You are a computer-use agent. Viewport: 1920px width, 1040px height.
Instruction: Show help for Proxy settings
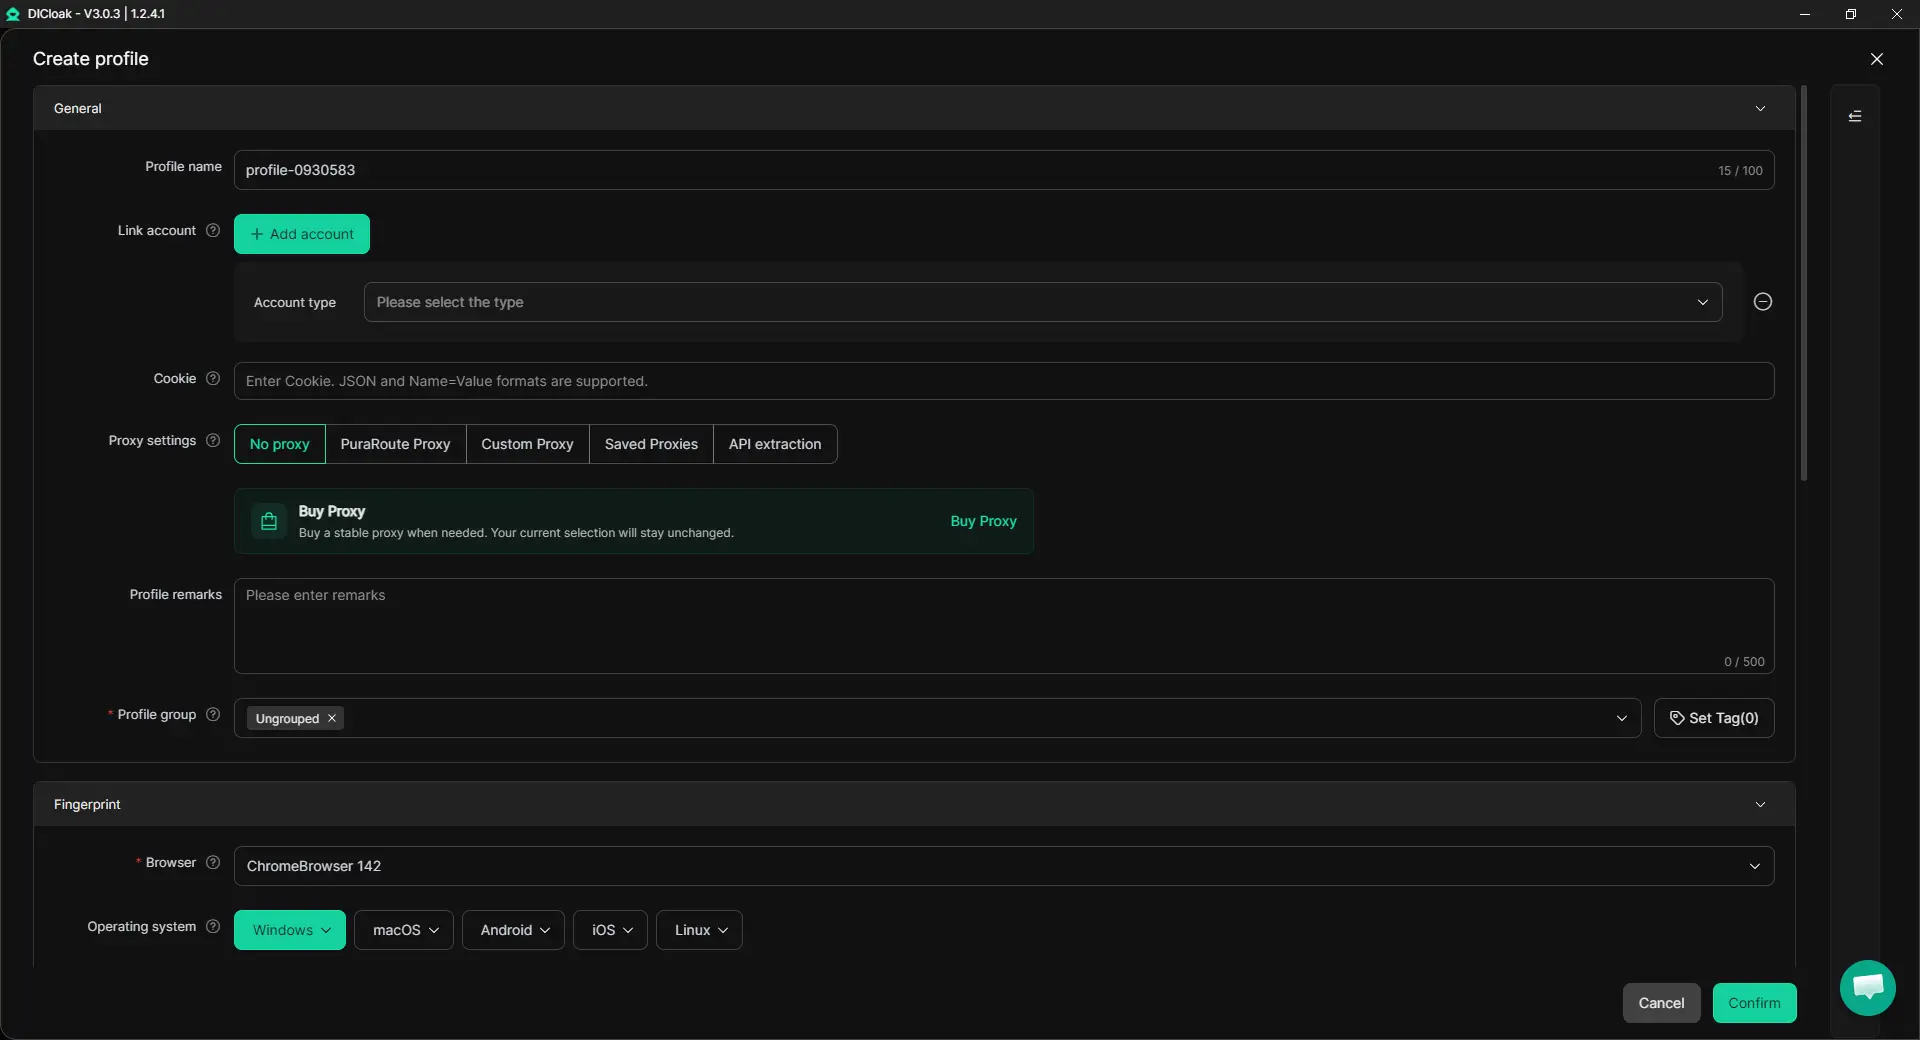[213, 441]
